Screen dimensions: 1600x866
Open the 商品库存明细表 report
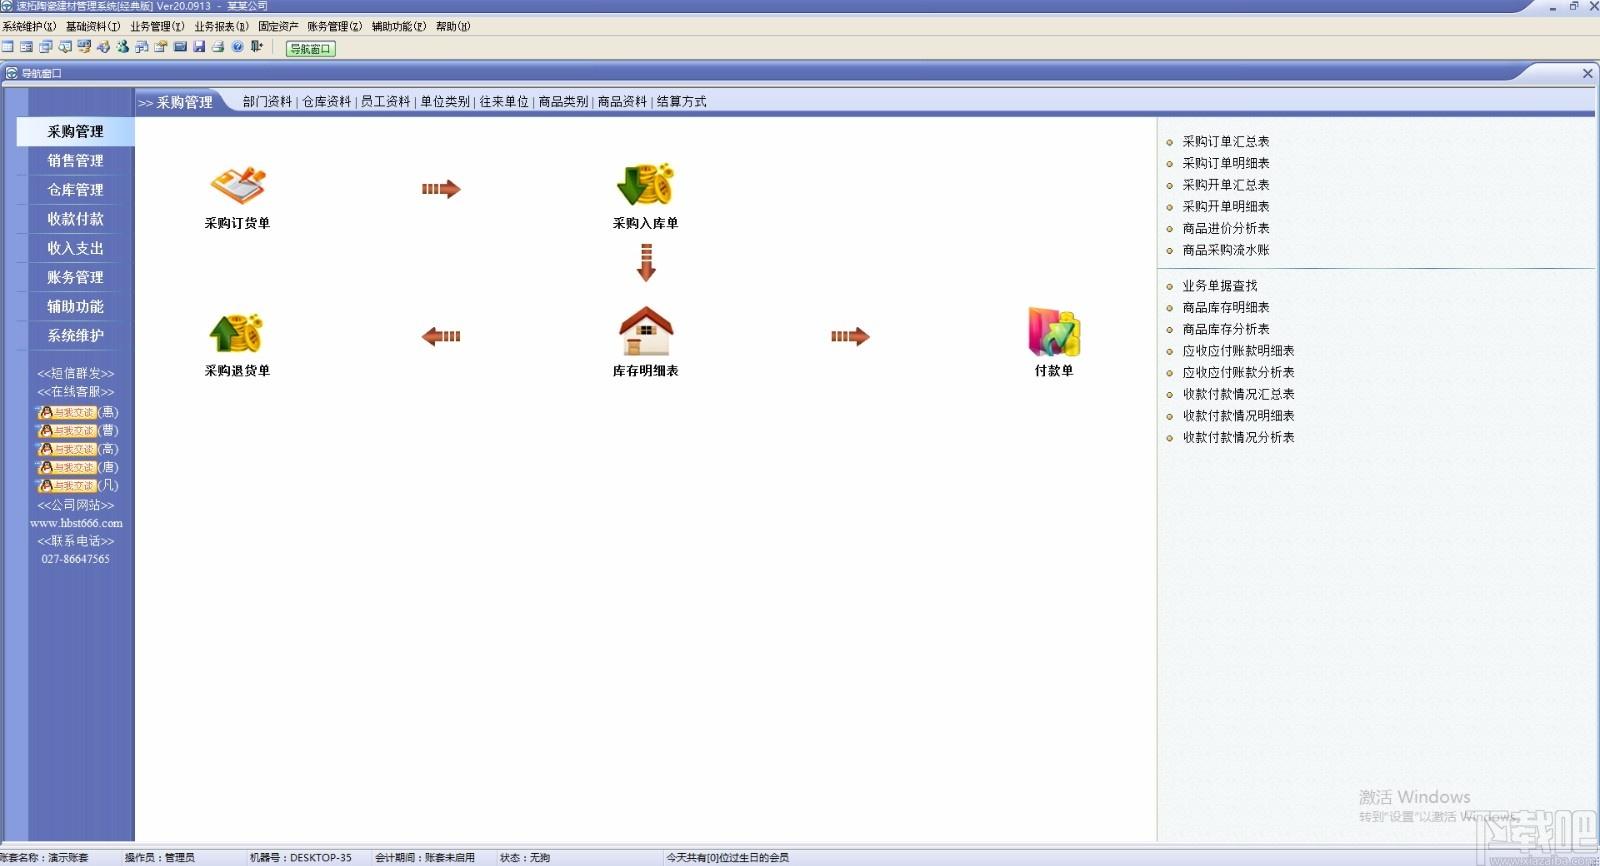click(1226, 308)
